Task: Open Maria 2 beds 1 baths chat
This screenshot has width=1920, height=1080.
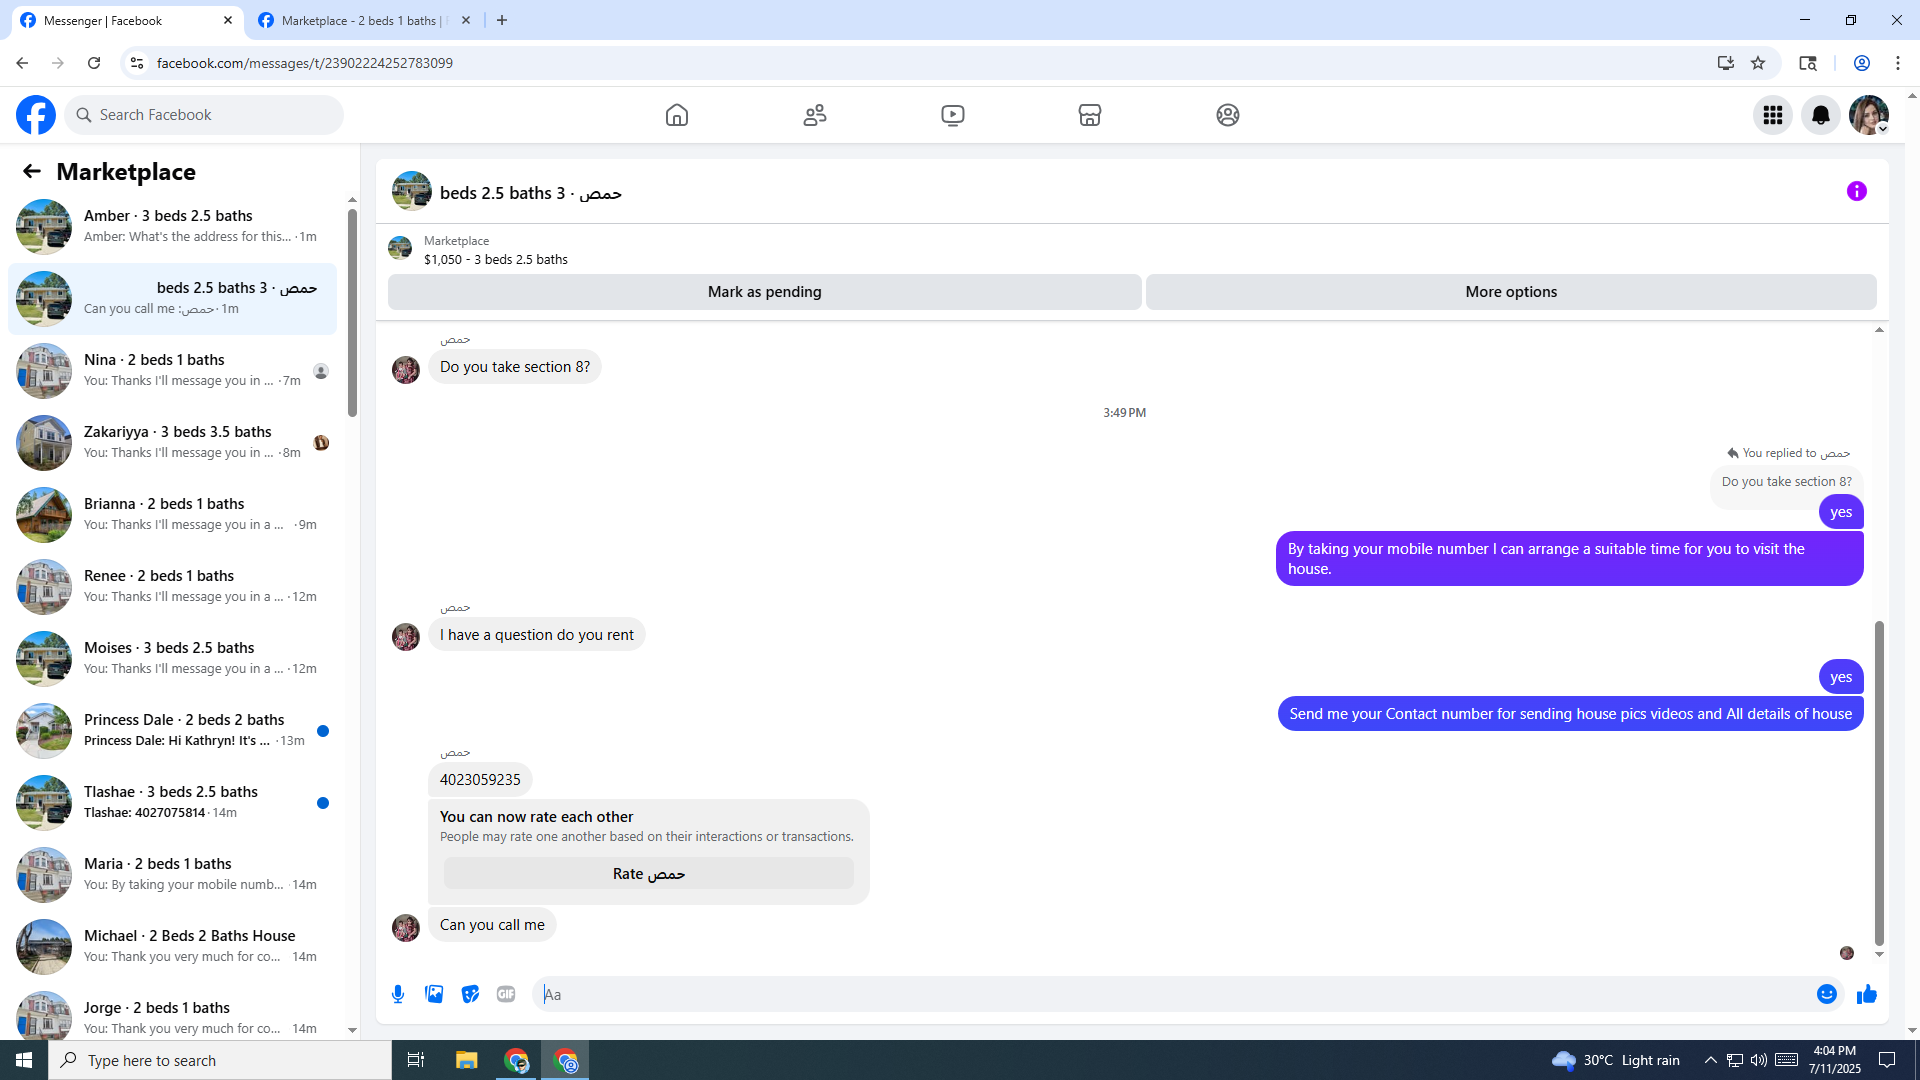Action: click(x=172, y=874)
